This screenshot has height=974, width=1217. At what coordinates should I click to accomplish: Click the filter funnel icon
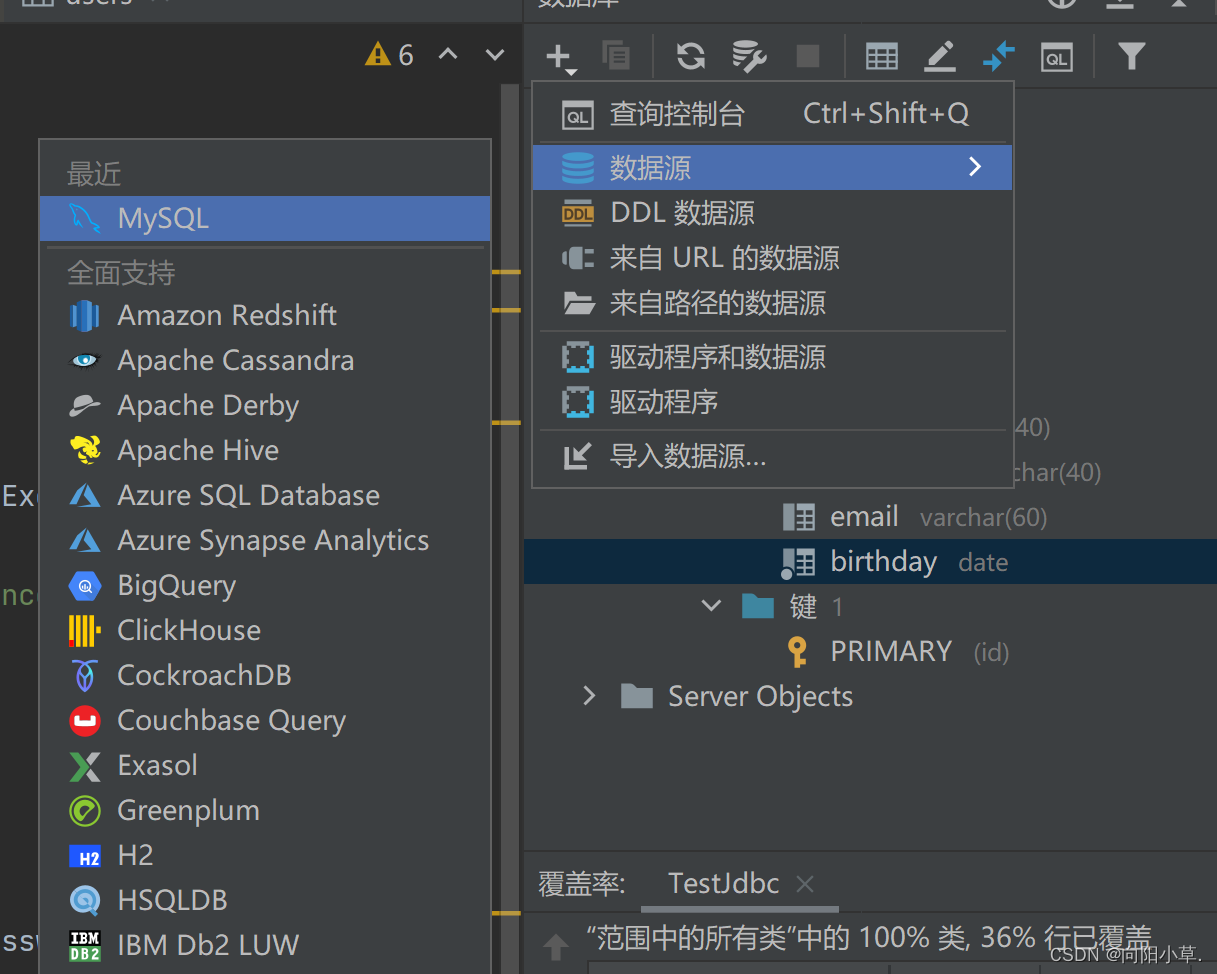[x=1131, y=56]
